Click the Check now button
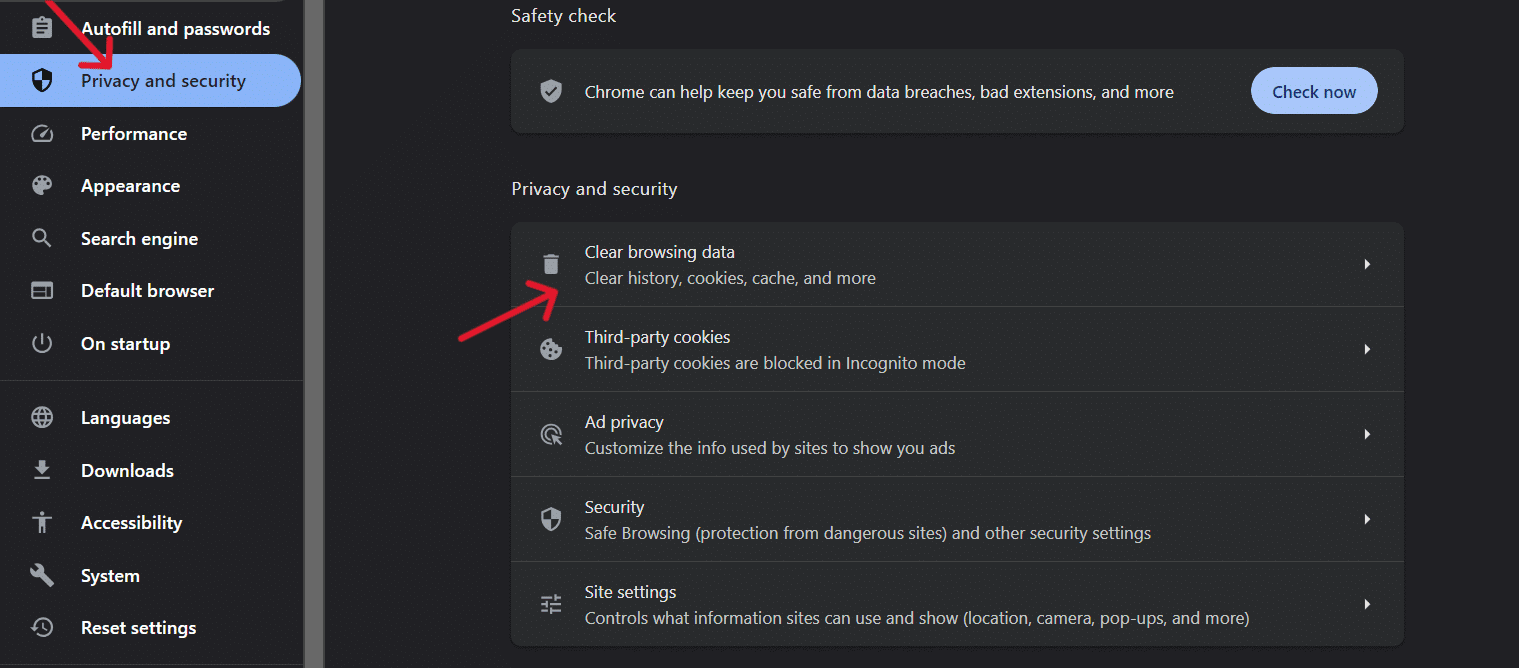Screen dimensions: 1519x668 click(1314, 90)
